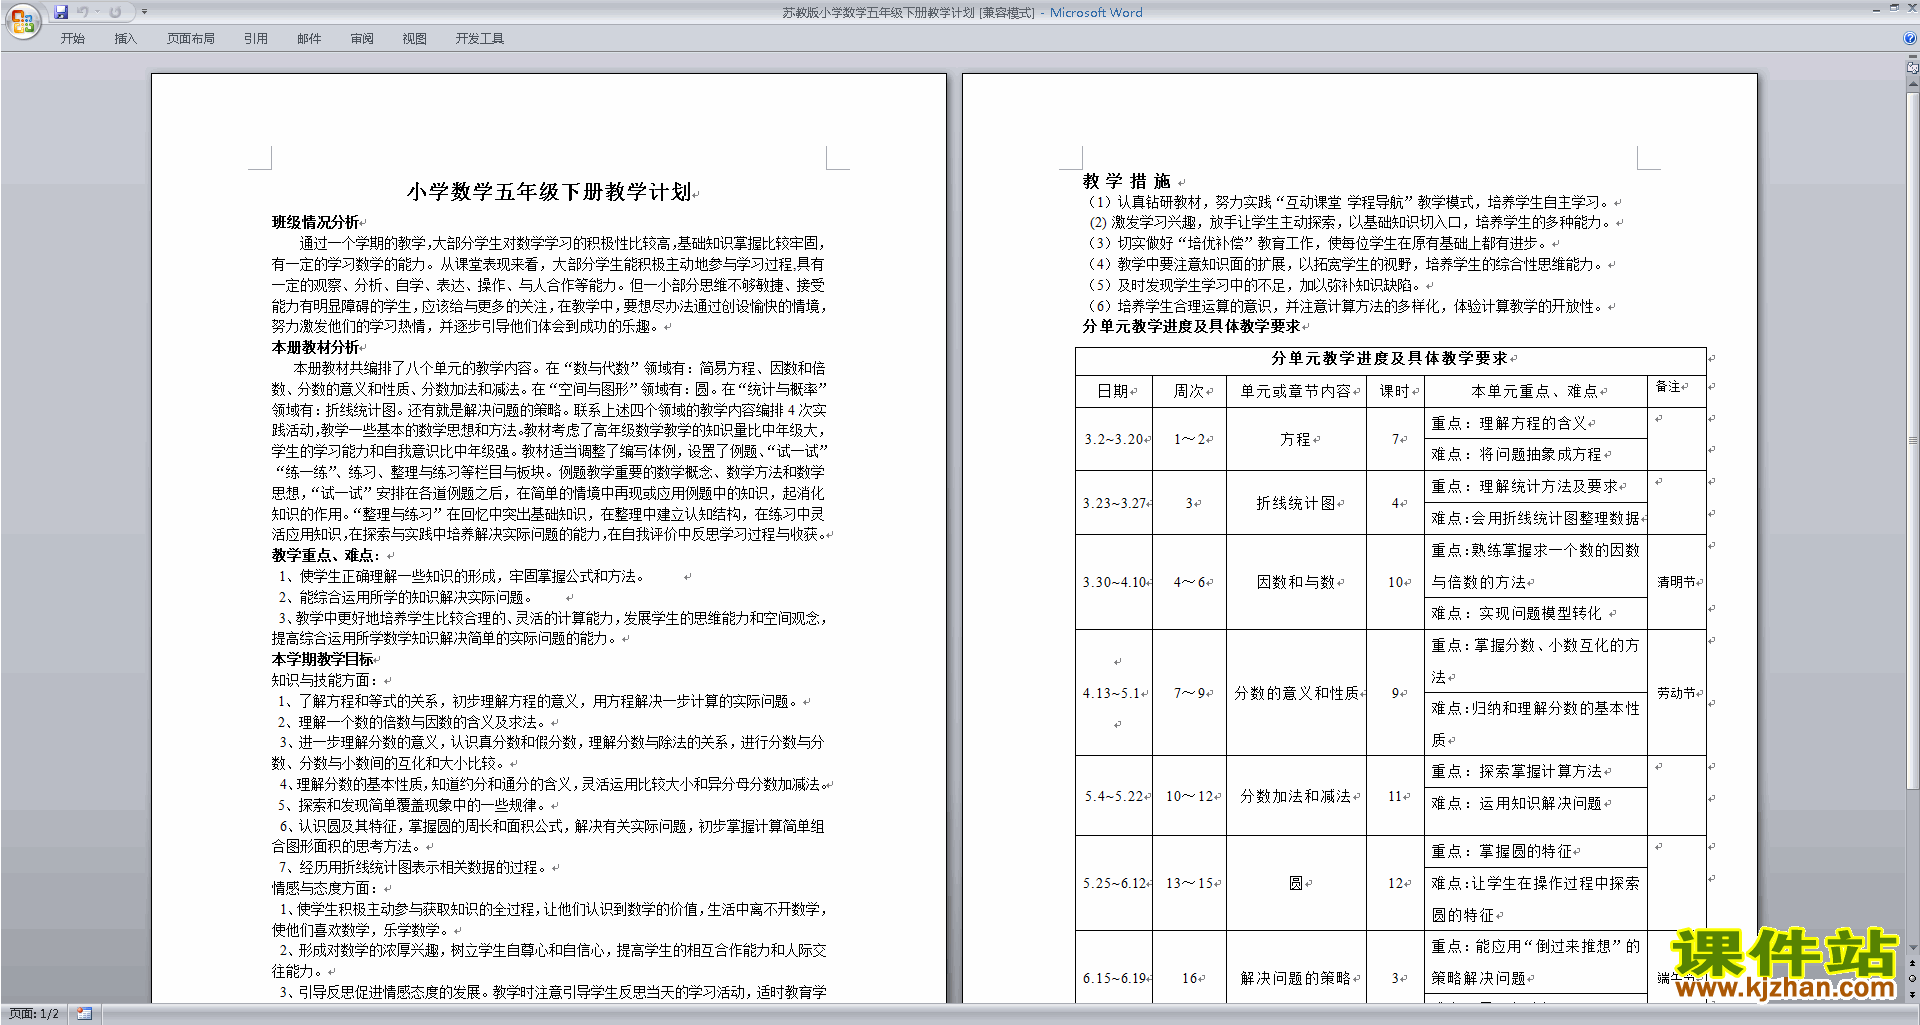
Task: Toggle the ruler icon above scrollbar
Action: (x=1913, y=68)
